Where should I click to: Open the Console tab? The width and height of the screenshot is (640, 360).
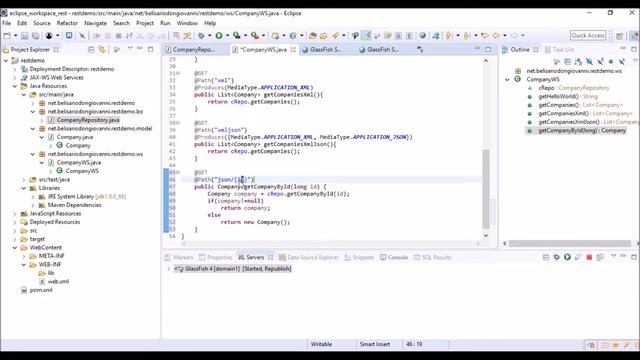[x=394, y=257]
